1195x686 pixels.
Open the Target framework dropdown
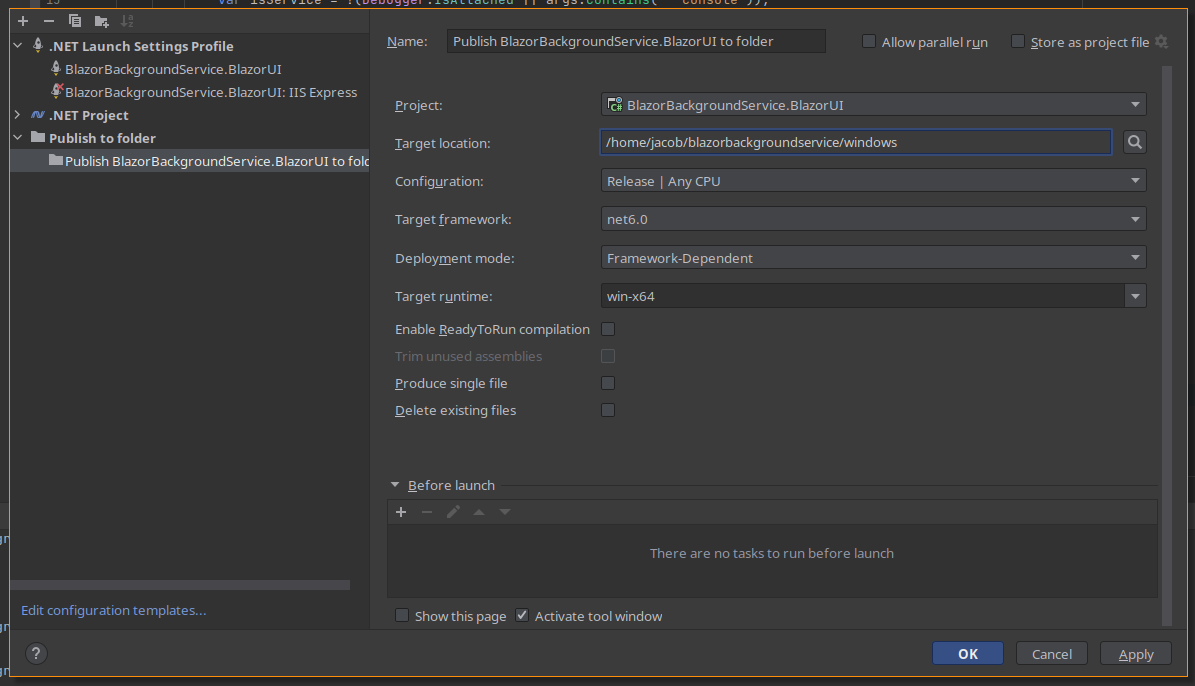coord(873,220)
